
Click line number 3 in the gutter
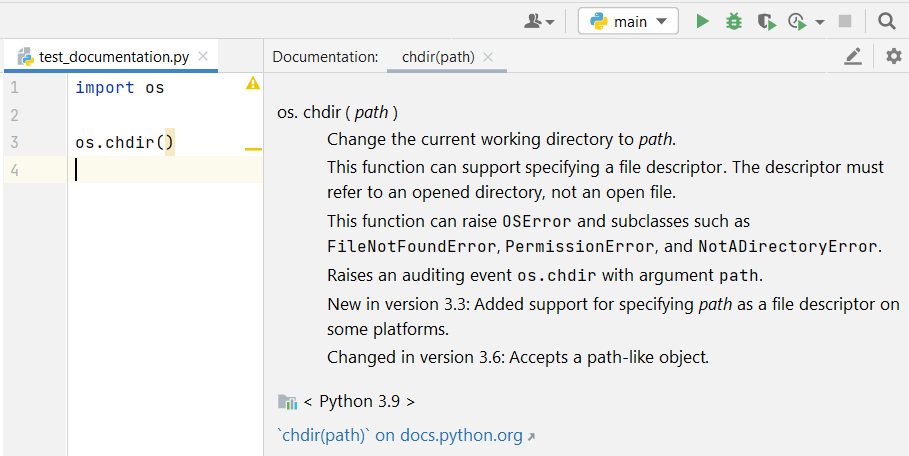pyautogui.click(x=14, y=142)
